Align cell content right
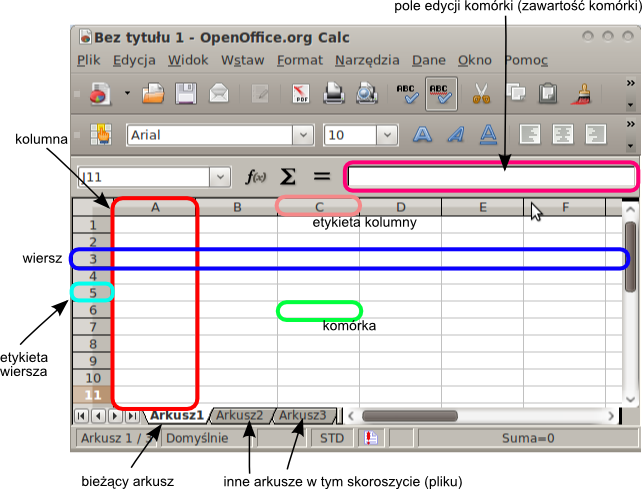Image resolution: width=642 pixels, height=489 pixels. (595, 134)
